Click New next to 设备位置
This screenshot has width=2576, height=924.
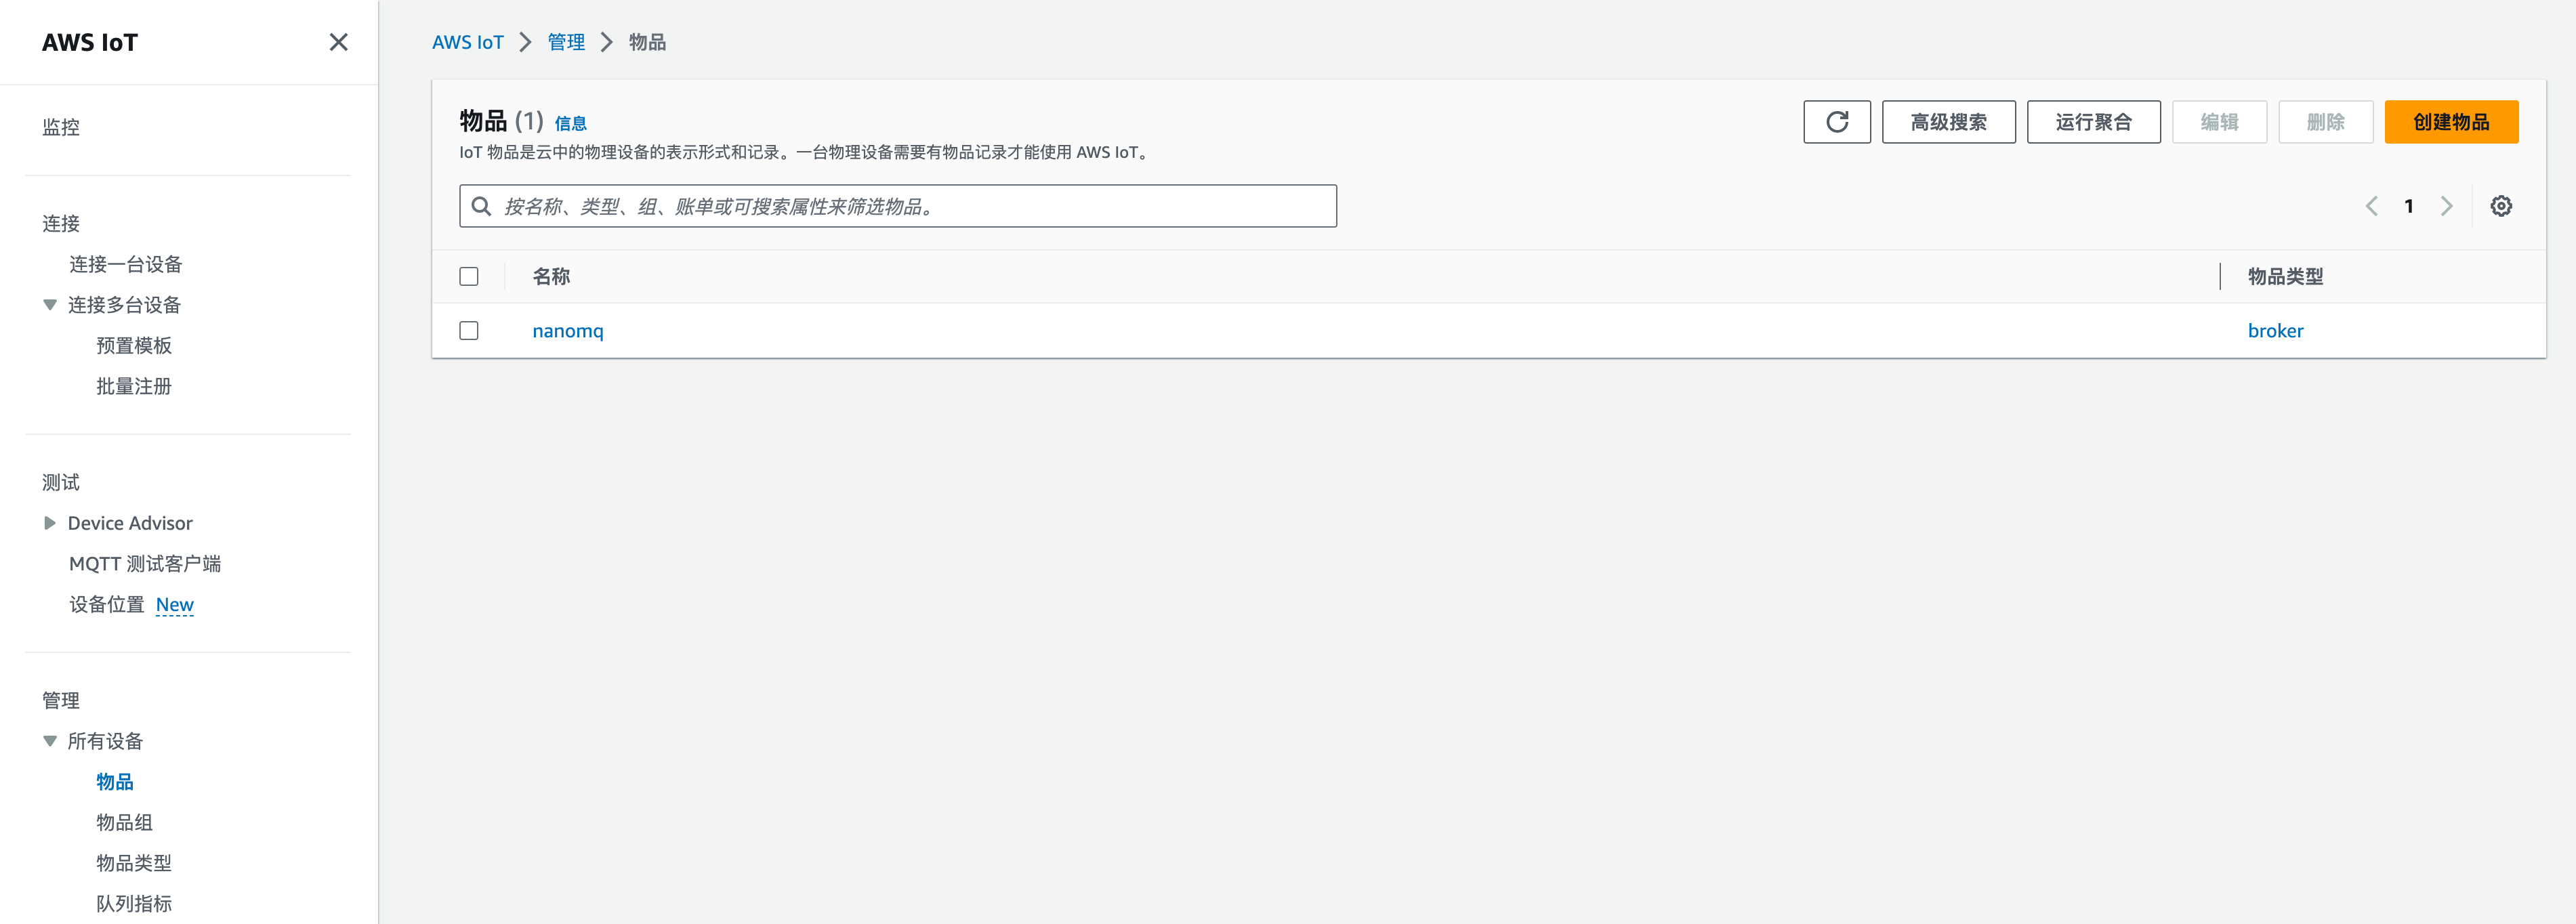pos(174,604)
